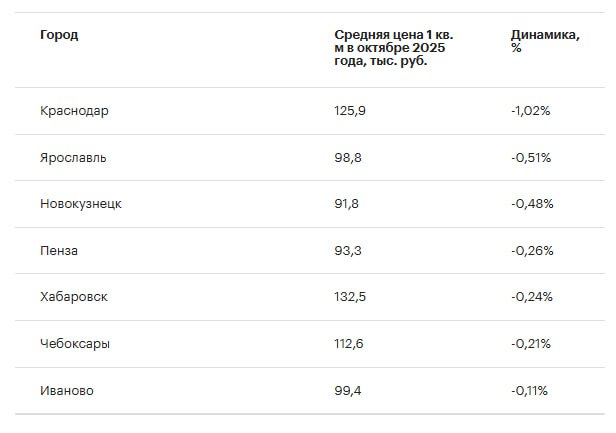Select the Ярославль city cell
Image resolution: width=616 pixels, height=433 pixels.
[x=74, y=157]
